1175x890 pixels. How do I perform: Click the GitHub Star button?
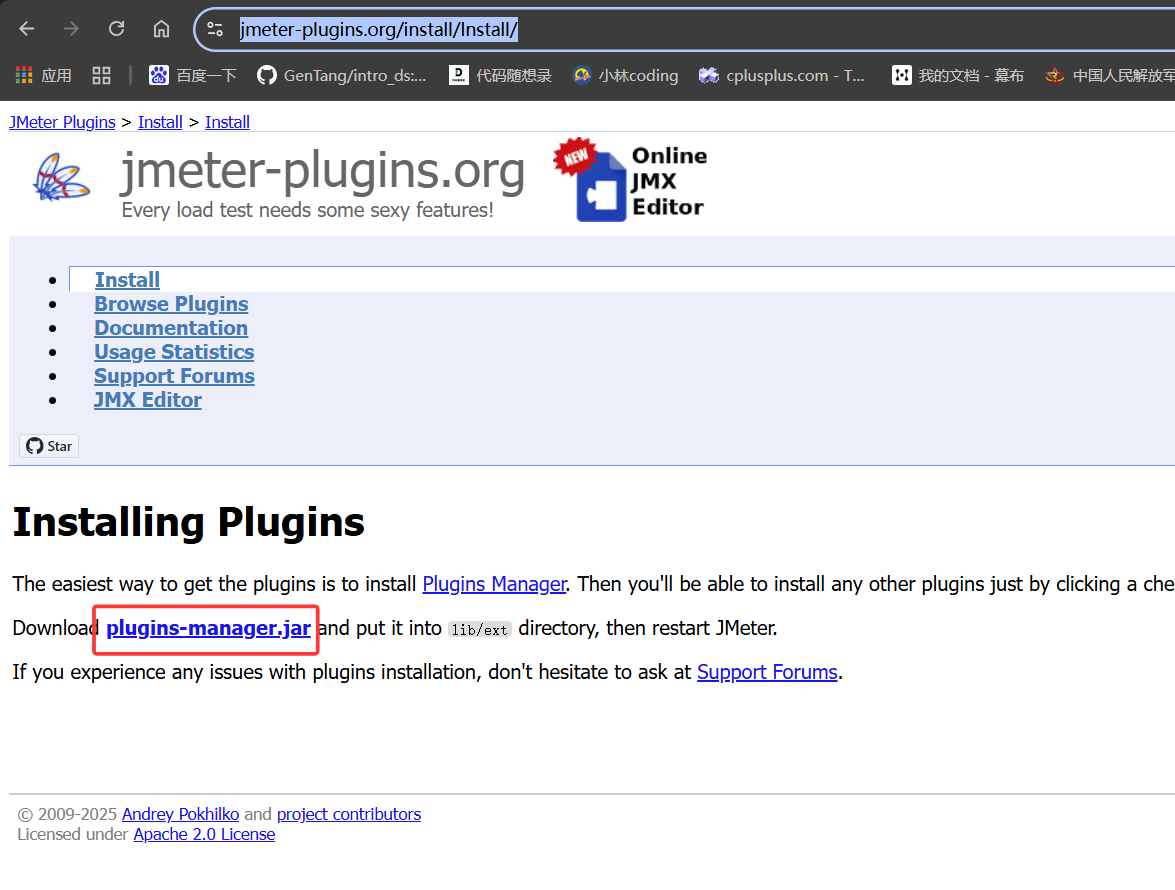49,446
